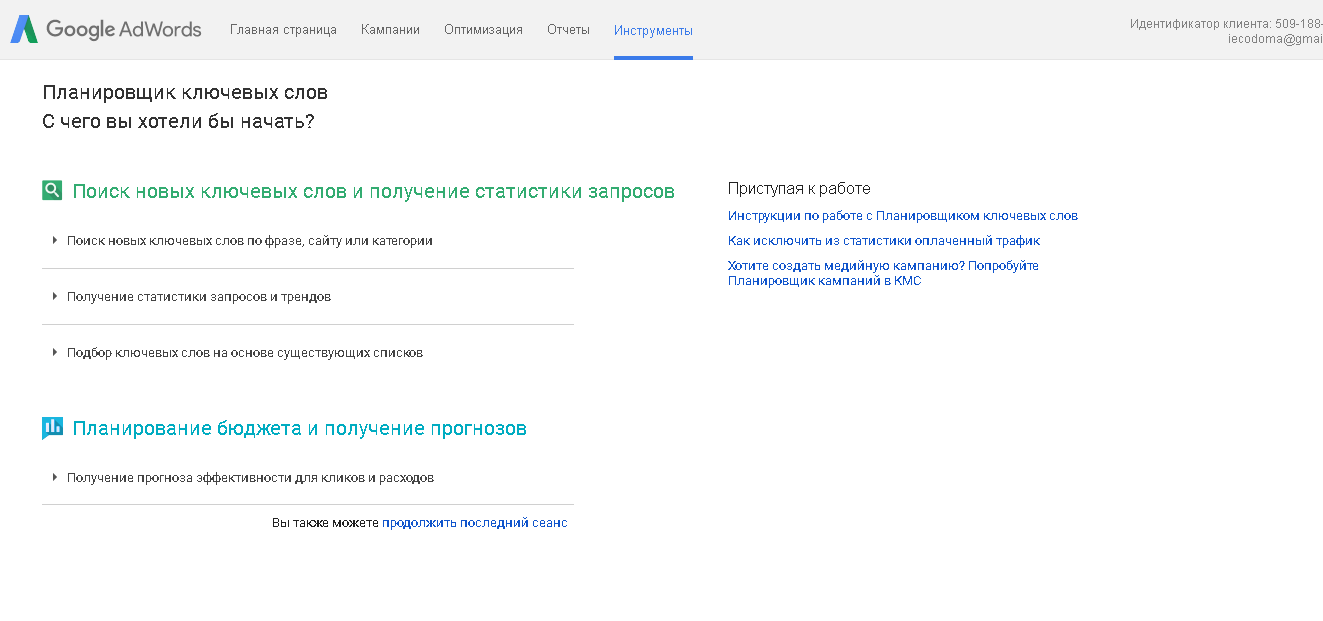Go to the "Отчеты" tab

click(x=568, y=29)
